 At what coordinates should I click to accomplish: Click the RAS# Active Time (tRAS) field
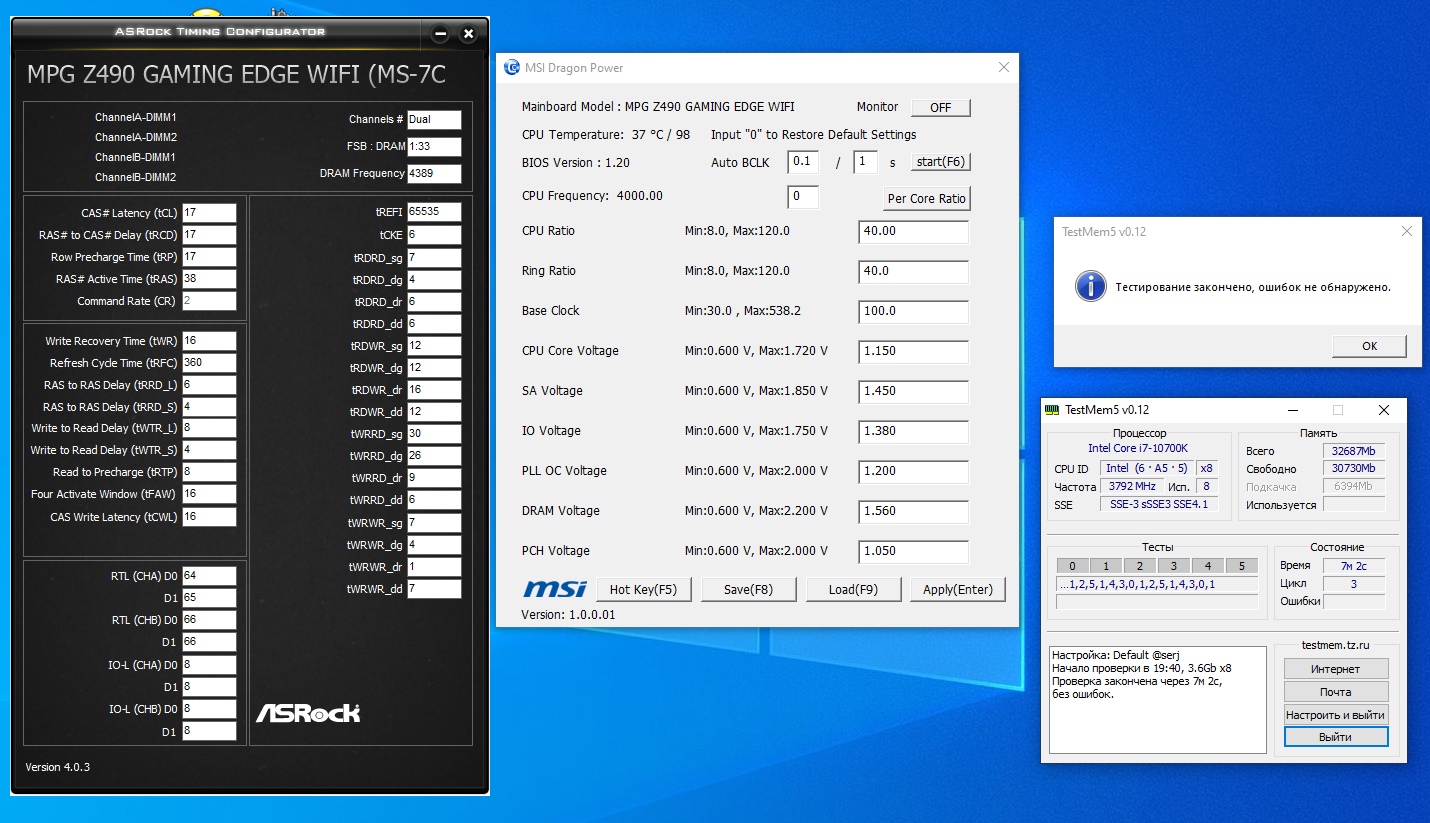209,279
